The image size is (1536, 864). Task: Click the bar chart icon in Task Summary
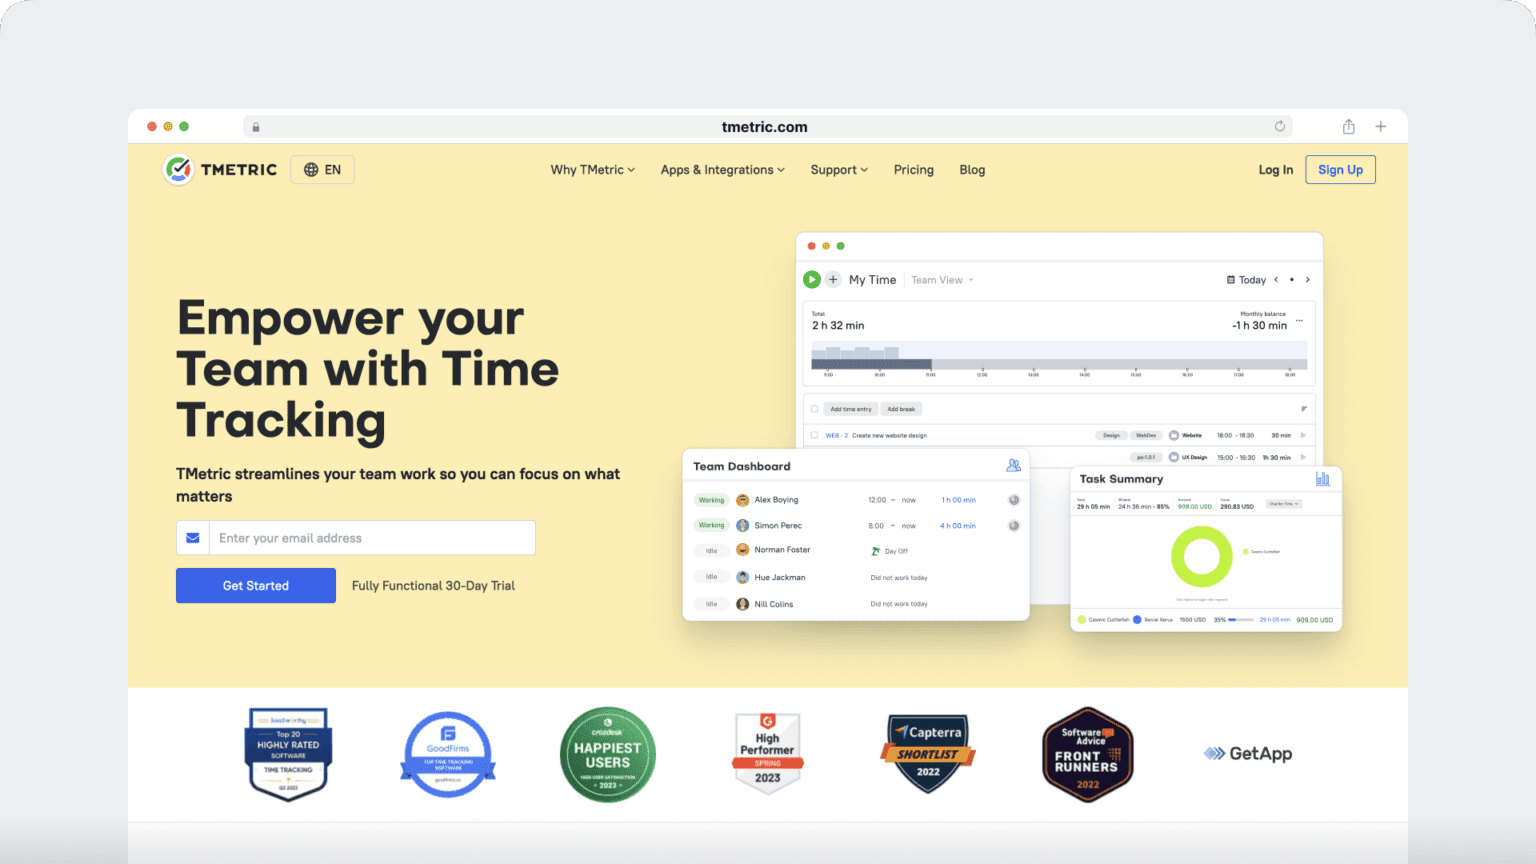[1322, 479]
